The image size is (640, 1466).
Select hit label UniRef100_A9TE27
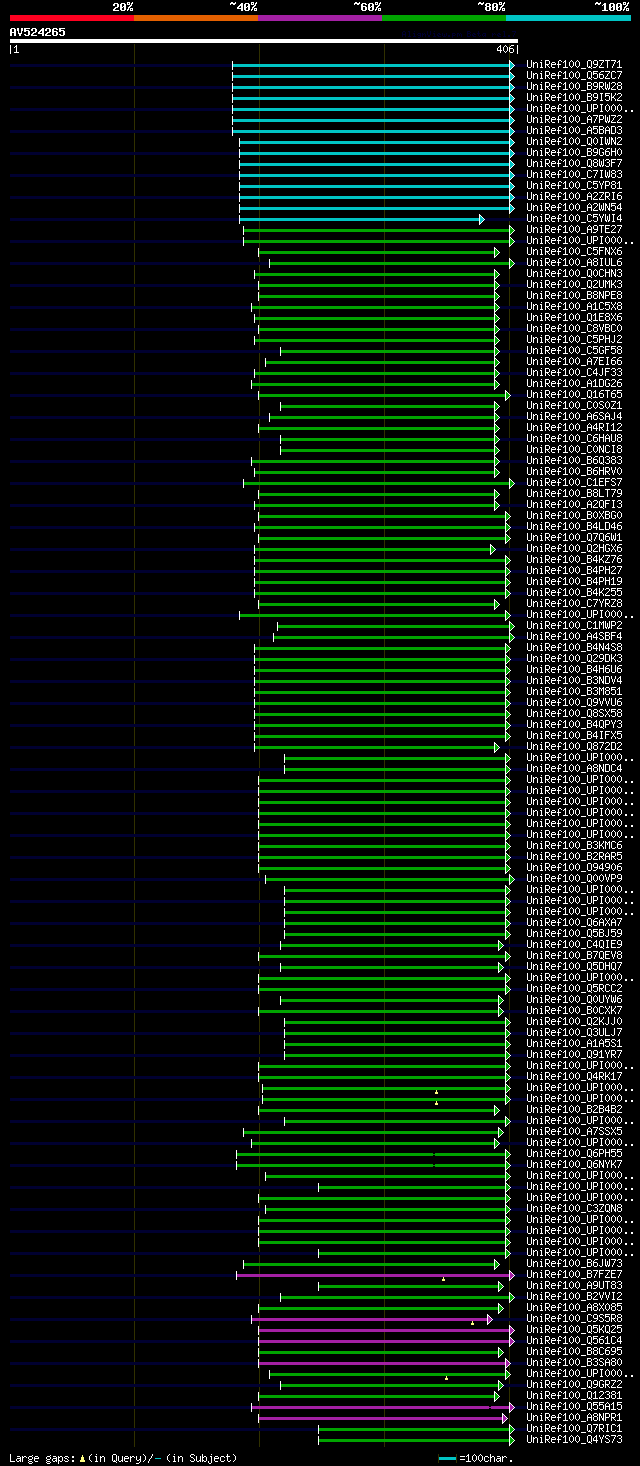click(574, 230)
